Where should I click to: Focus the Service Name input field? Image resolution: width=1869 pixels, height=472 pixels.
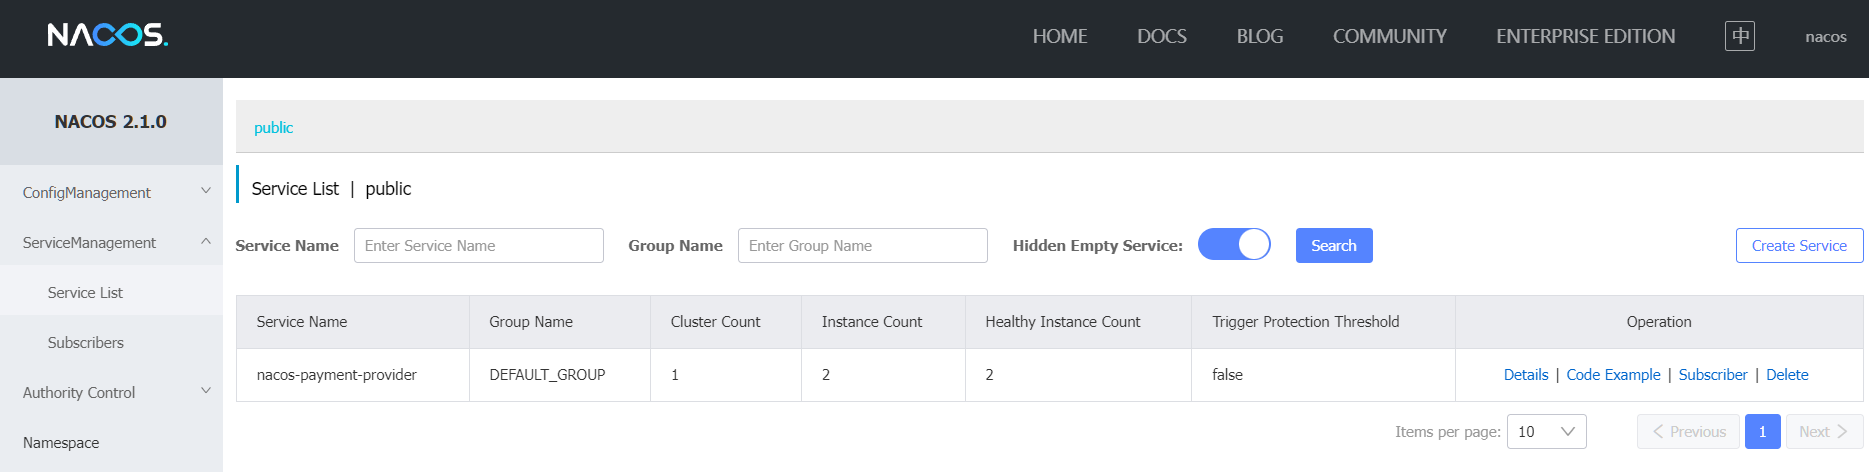pyautogui.click(x=479, y=245)
